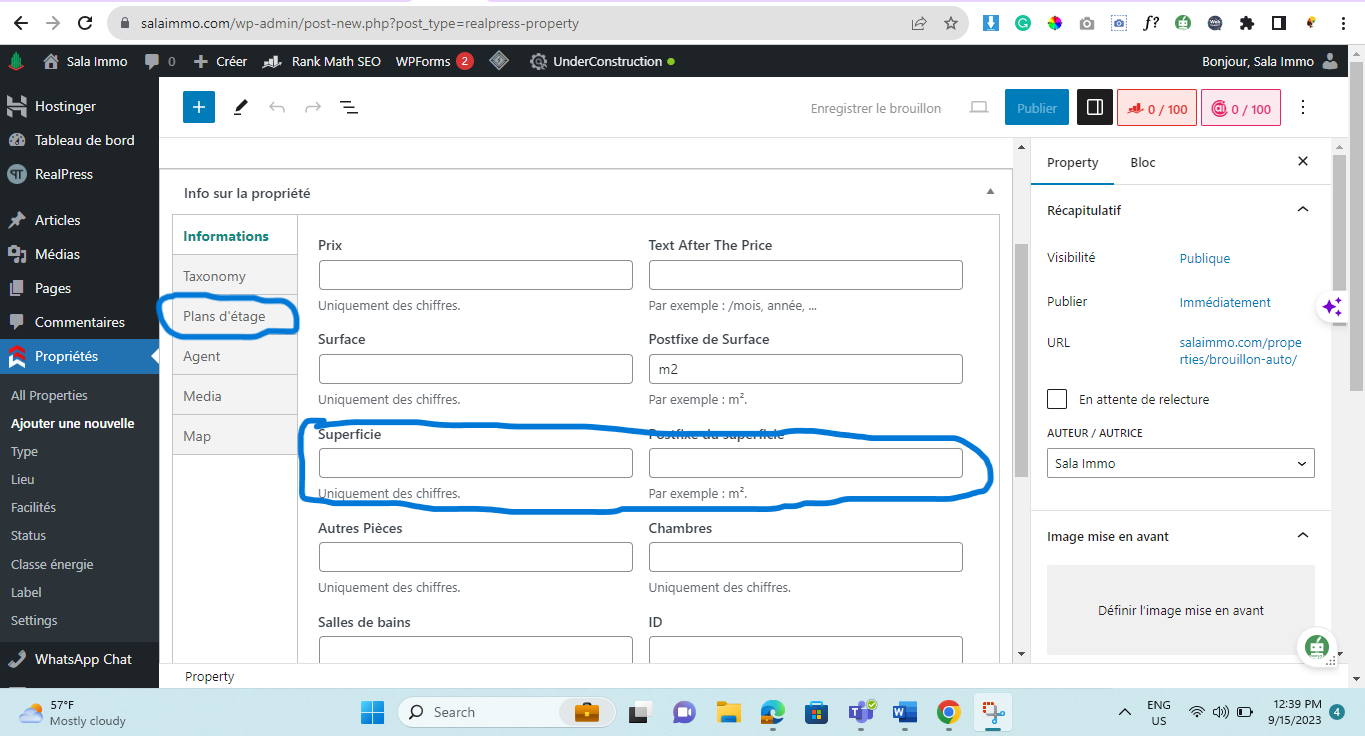This screenshot has height=736, width=1365.
Task: Open Classe énergie submenu item
Action: (52, 564)
